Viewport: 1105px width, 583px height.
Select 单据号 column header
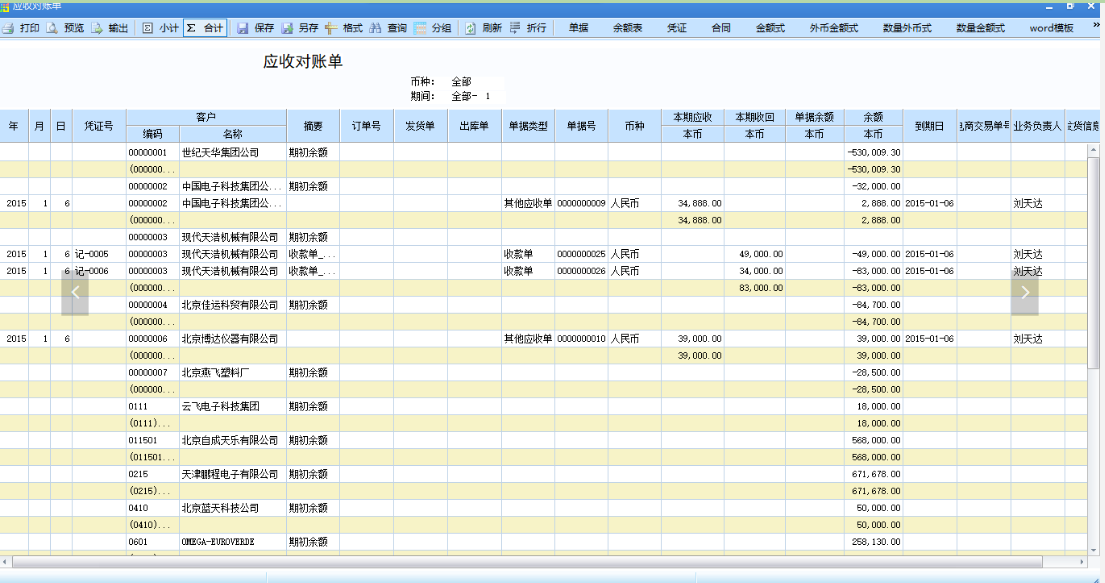[x=581, y=126]
